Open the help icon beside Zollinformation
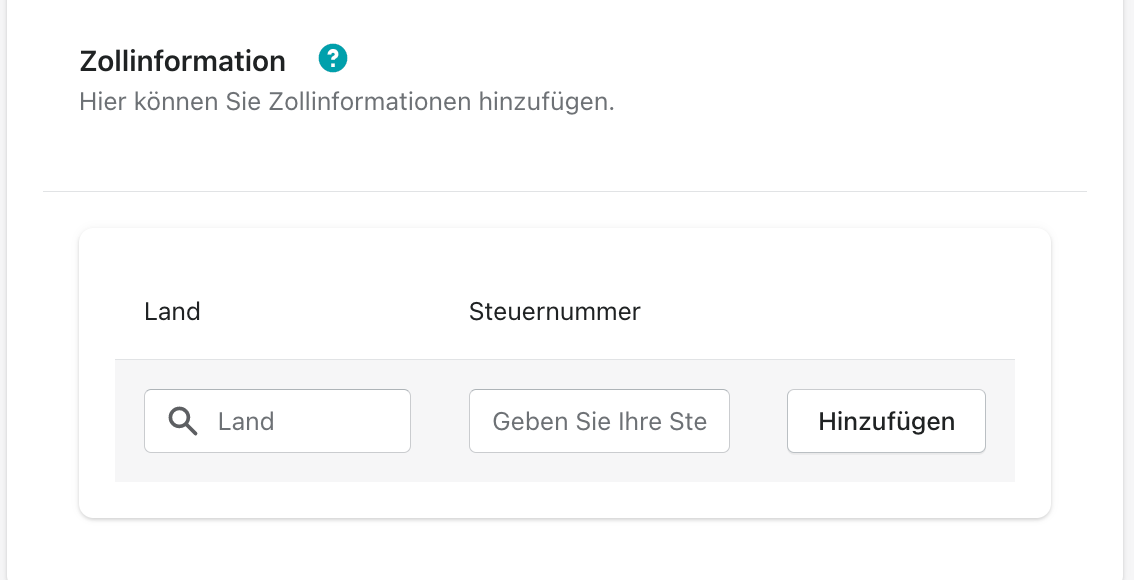This screenshot has width=1134, height=580. click(x=333, y=58)
